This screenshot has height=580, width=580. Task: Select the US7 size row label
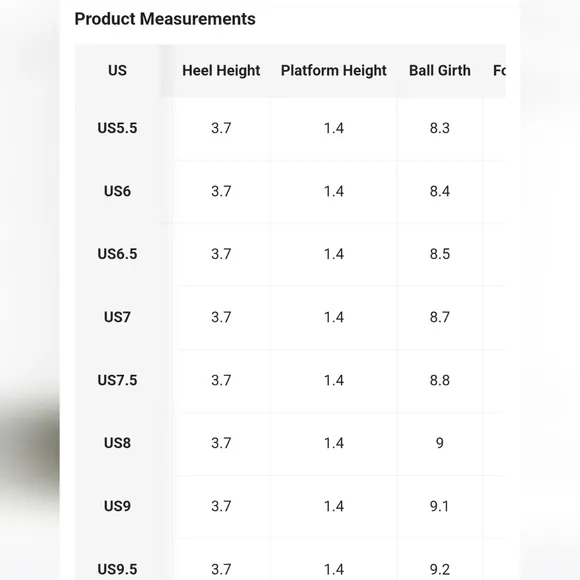tap(117, 317)
